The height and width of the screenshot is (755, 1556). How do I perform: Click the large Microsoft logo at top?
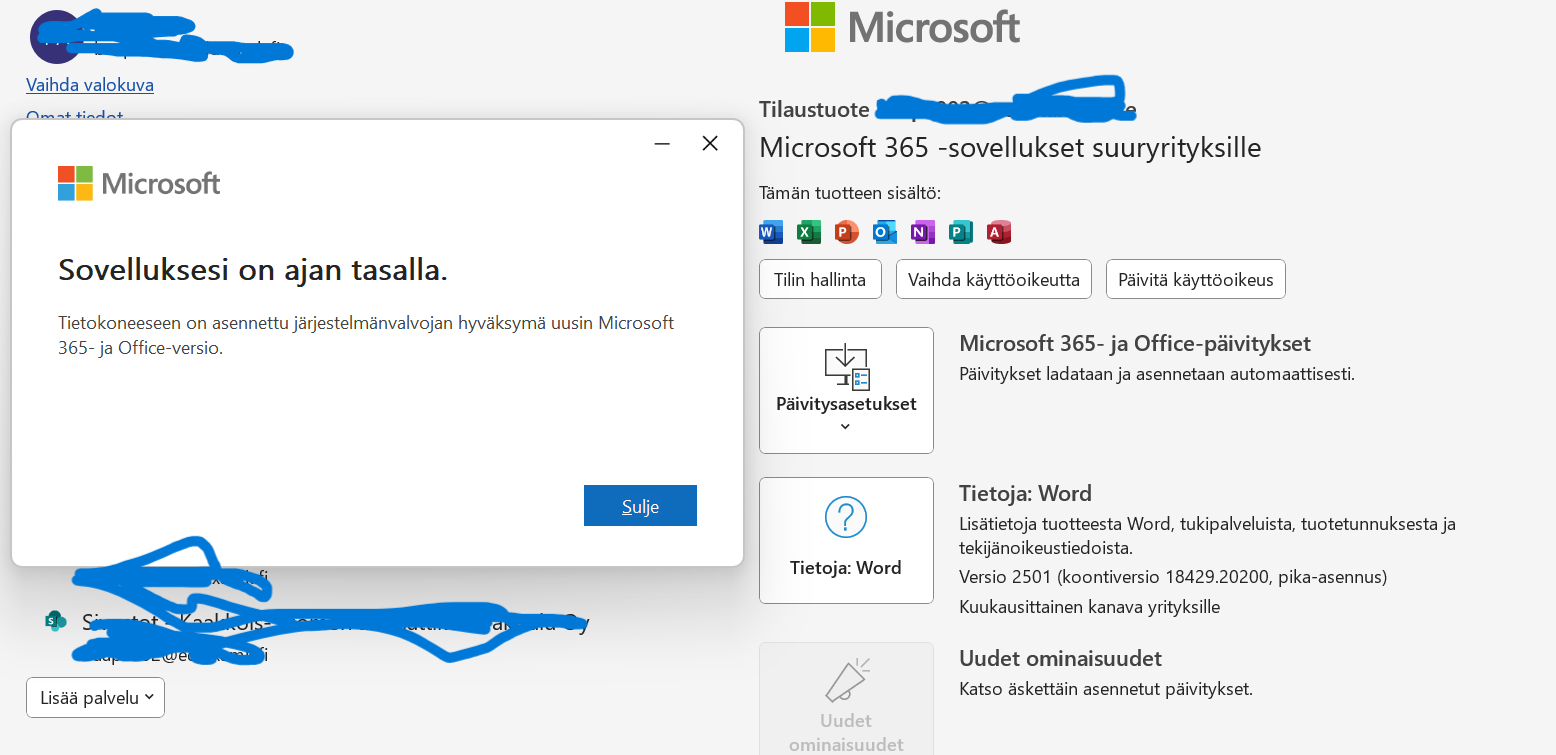902,27
